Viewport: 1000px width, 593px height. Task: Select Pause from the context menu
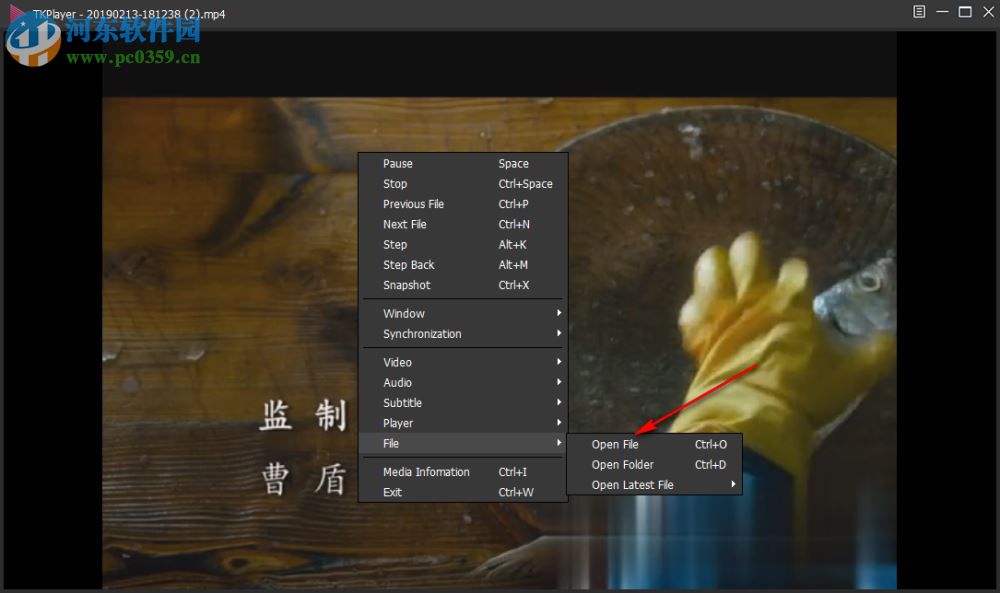(x=398, y=164)
